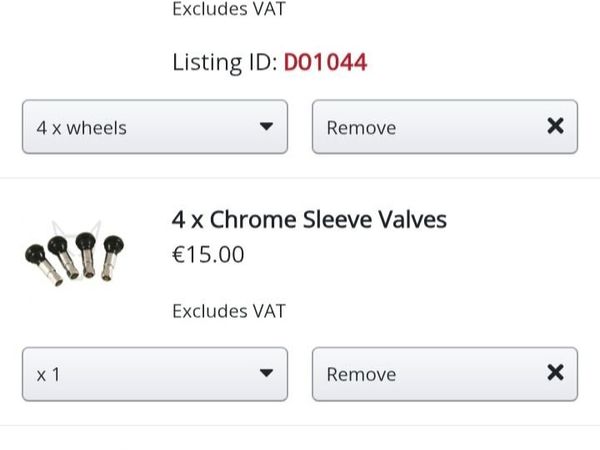
Task: Click the X icon in the valves Remove button
Action: (x=555, y=373)
